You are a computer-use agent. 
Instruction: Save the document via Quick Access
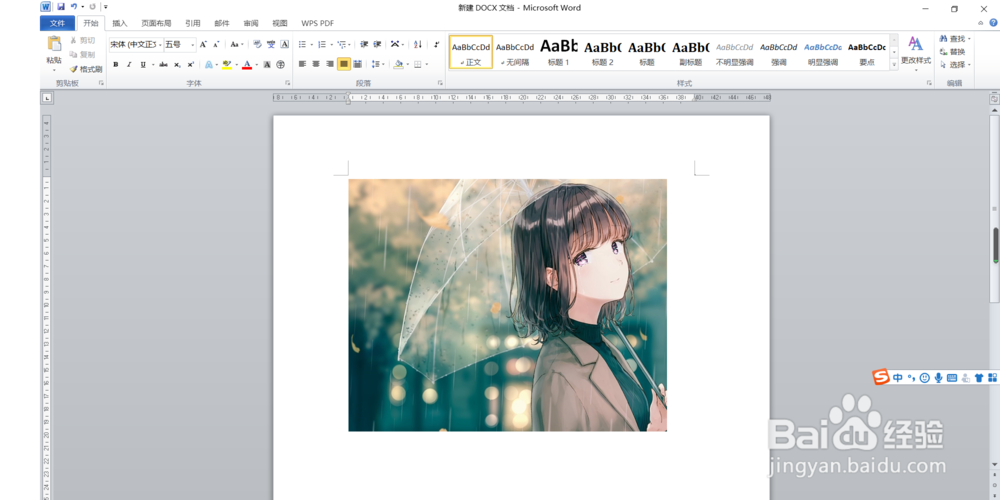[x=61, y=6]
